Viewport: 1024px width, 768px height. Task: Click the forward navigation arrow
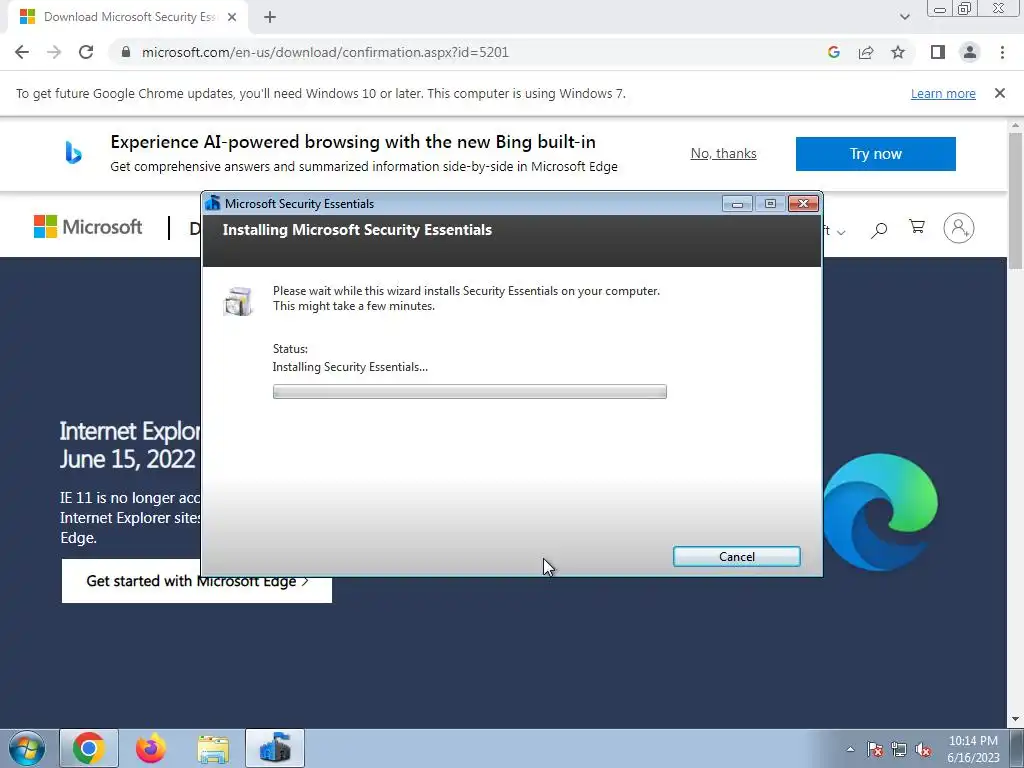(54, 52)
